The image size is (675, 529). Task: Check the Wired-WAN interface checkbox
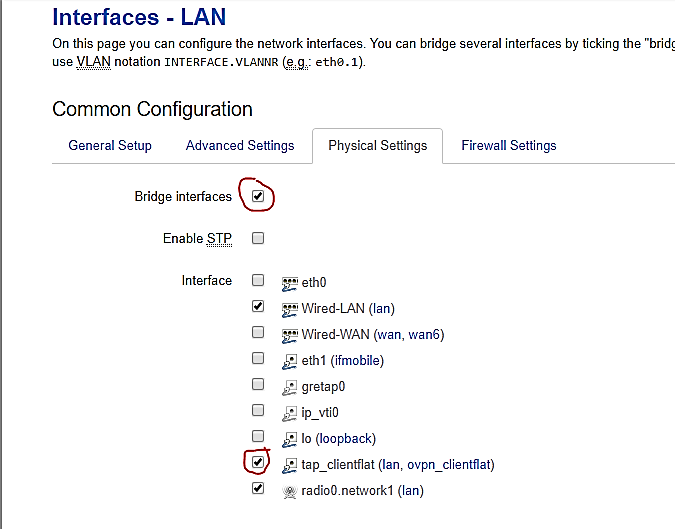point(258,333)
